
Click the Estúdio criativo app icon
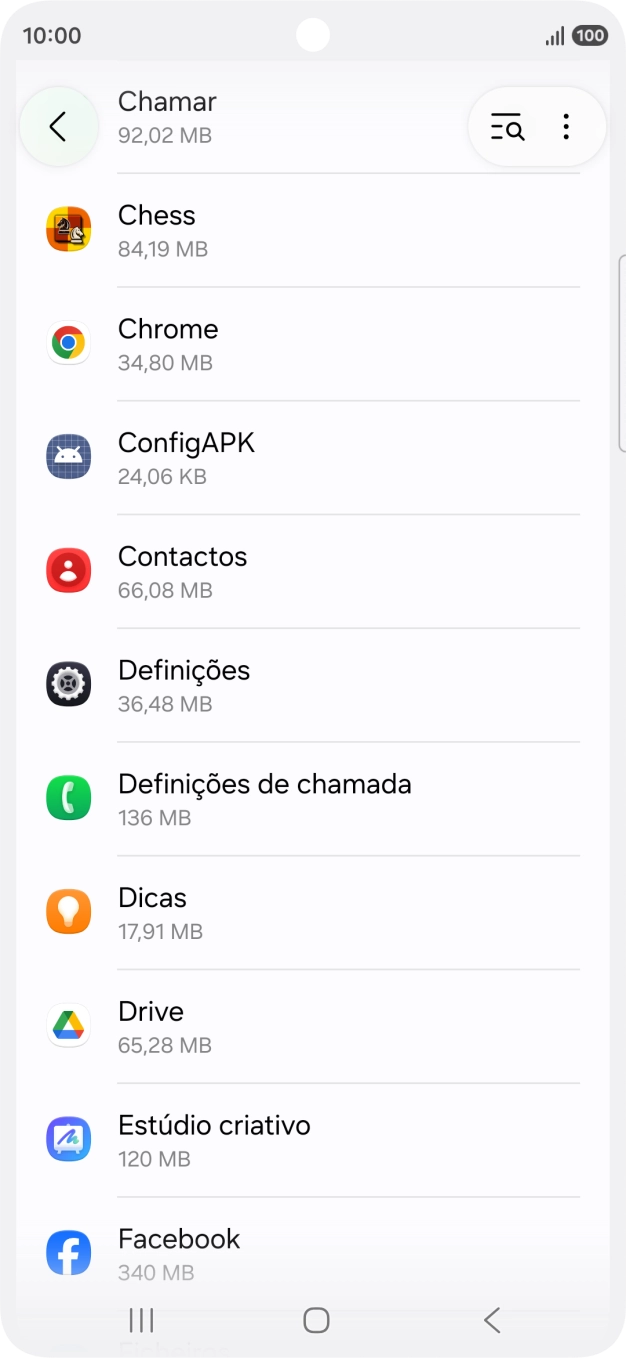(x=68, y=1138)
